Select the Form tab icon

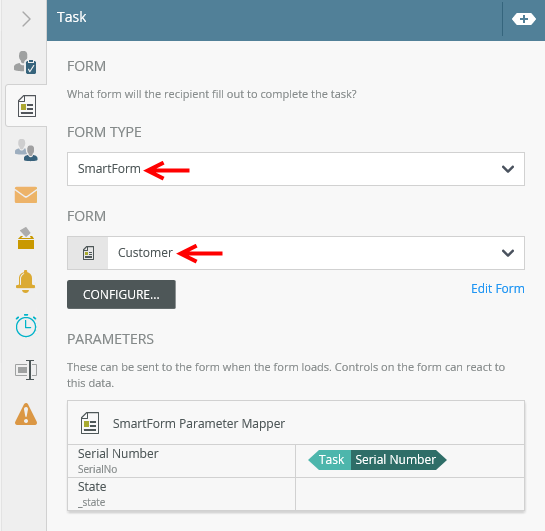tap(27, 106)
